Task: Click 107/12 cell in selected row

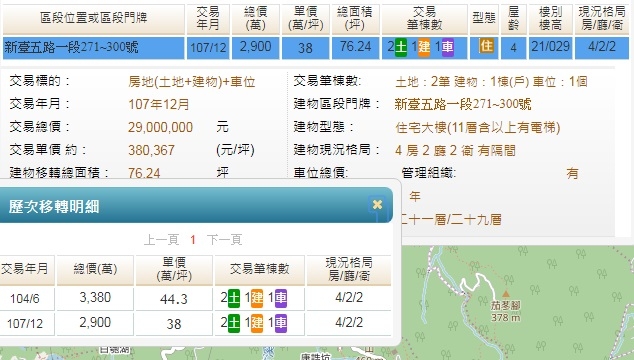Action: coord(208,48)
